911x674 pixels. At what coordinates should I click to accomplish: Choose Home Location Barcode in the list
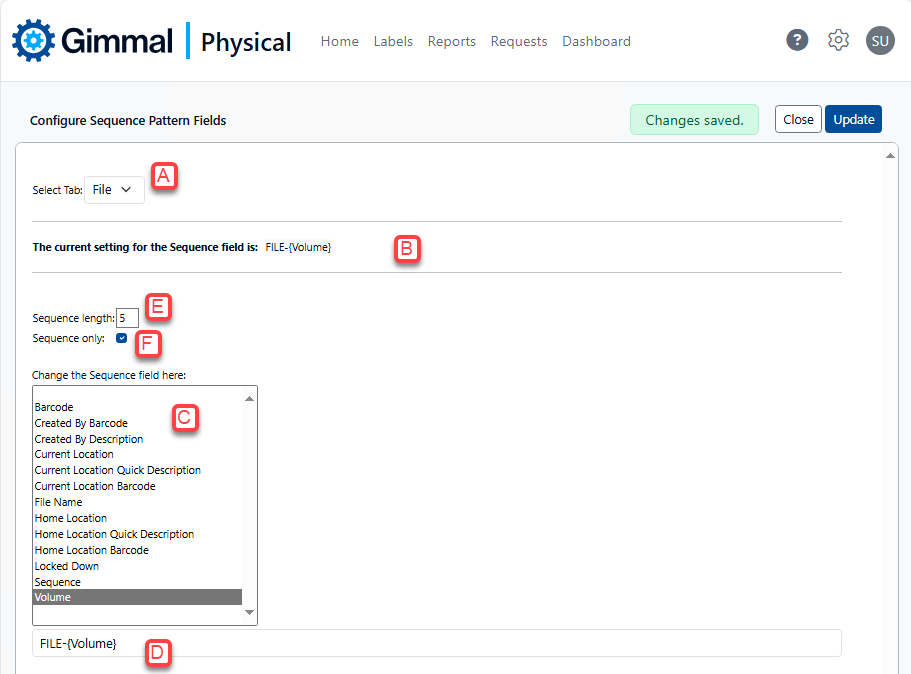[x=91, y=550]
